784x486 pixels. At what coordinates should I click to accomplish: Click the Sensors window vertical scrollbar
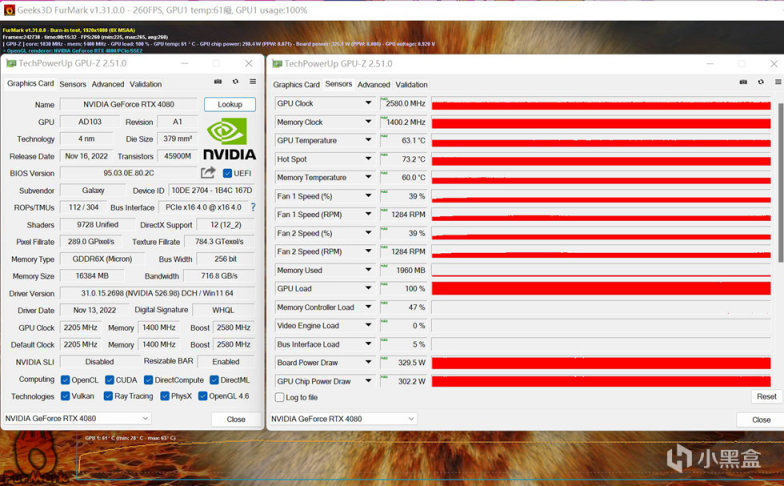click(x=780, y=182)
